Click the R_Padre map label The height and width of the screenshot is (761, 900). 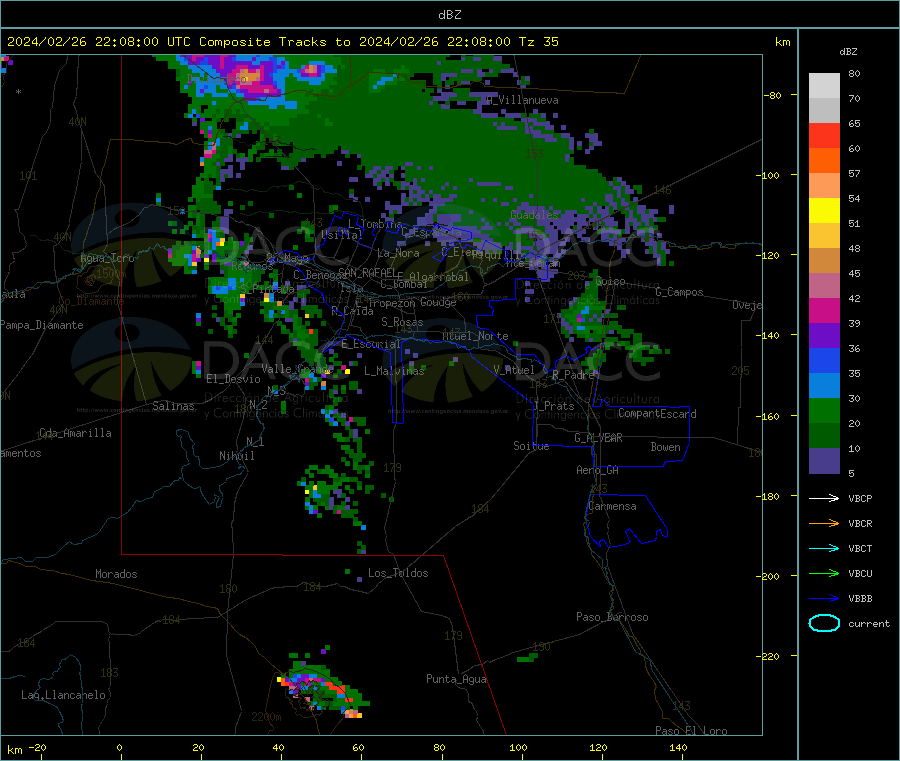(573, 375)
